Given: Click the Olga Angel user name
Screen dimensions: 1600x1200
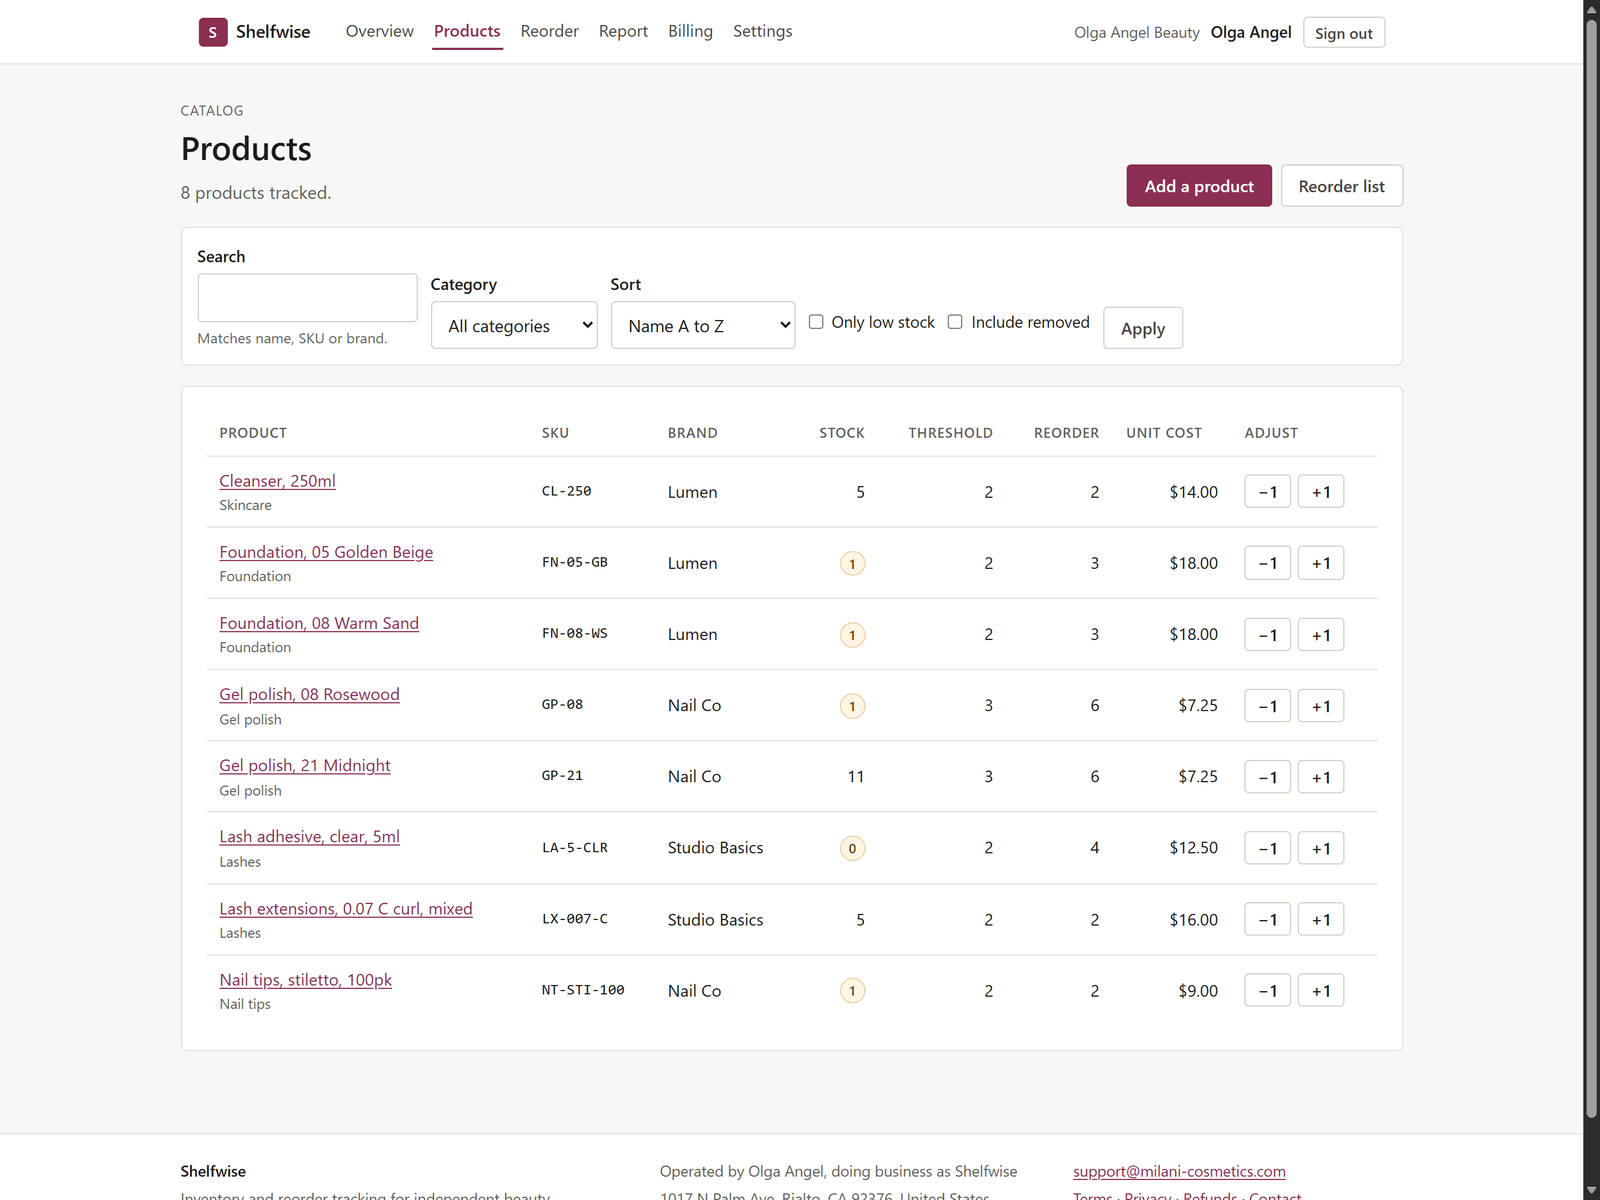Looking at the screenshot, I should coord(1251,32).
